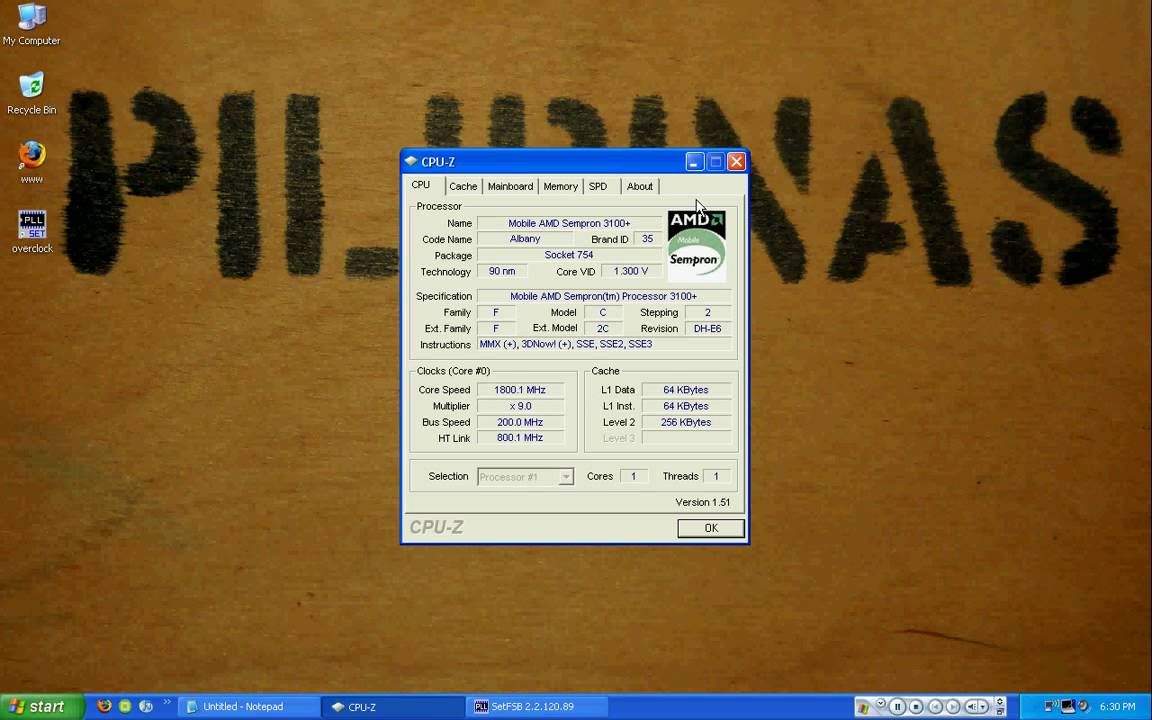Click the L1 Data value 64 KBytes
The image size is (1152, 720).
[x=686, y=390]
